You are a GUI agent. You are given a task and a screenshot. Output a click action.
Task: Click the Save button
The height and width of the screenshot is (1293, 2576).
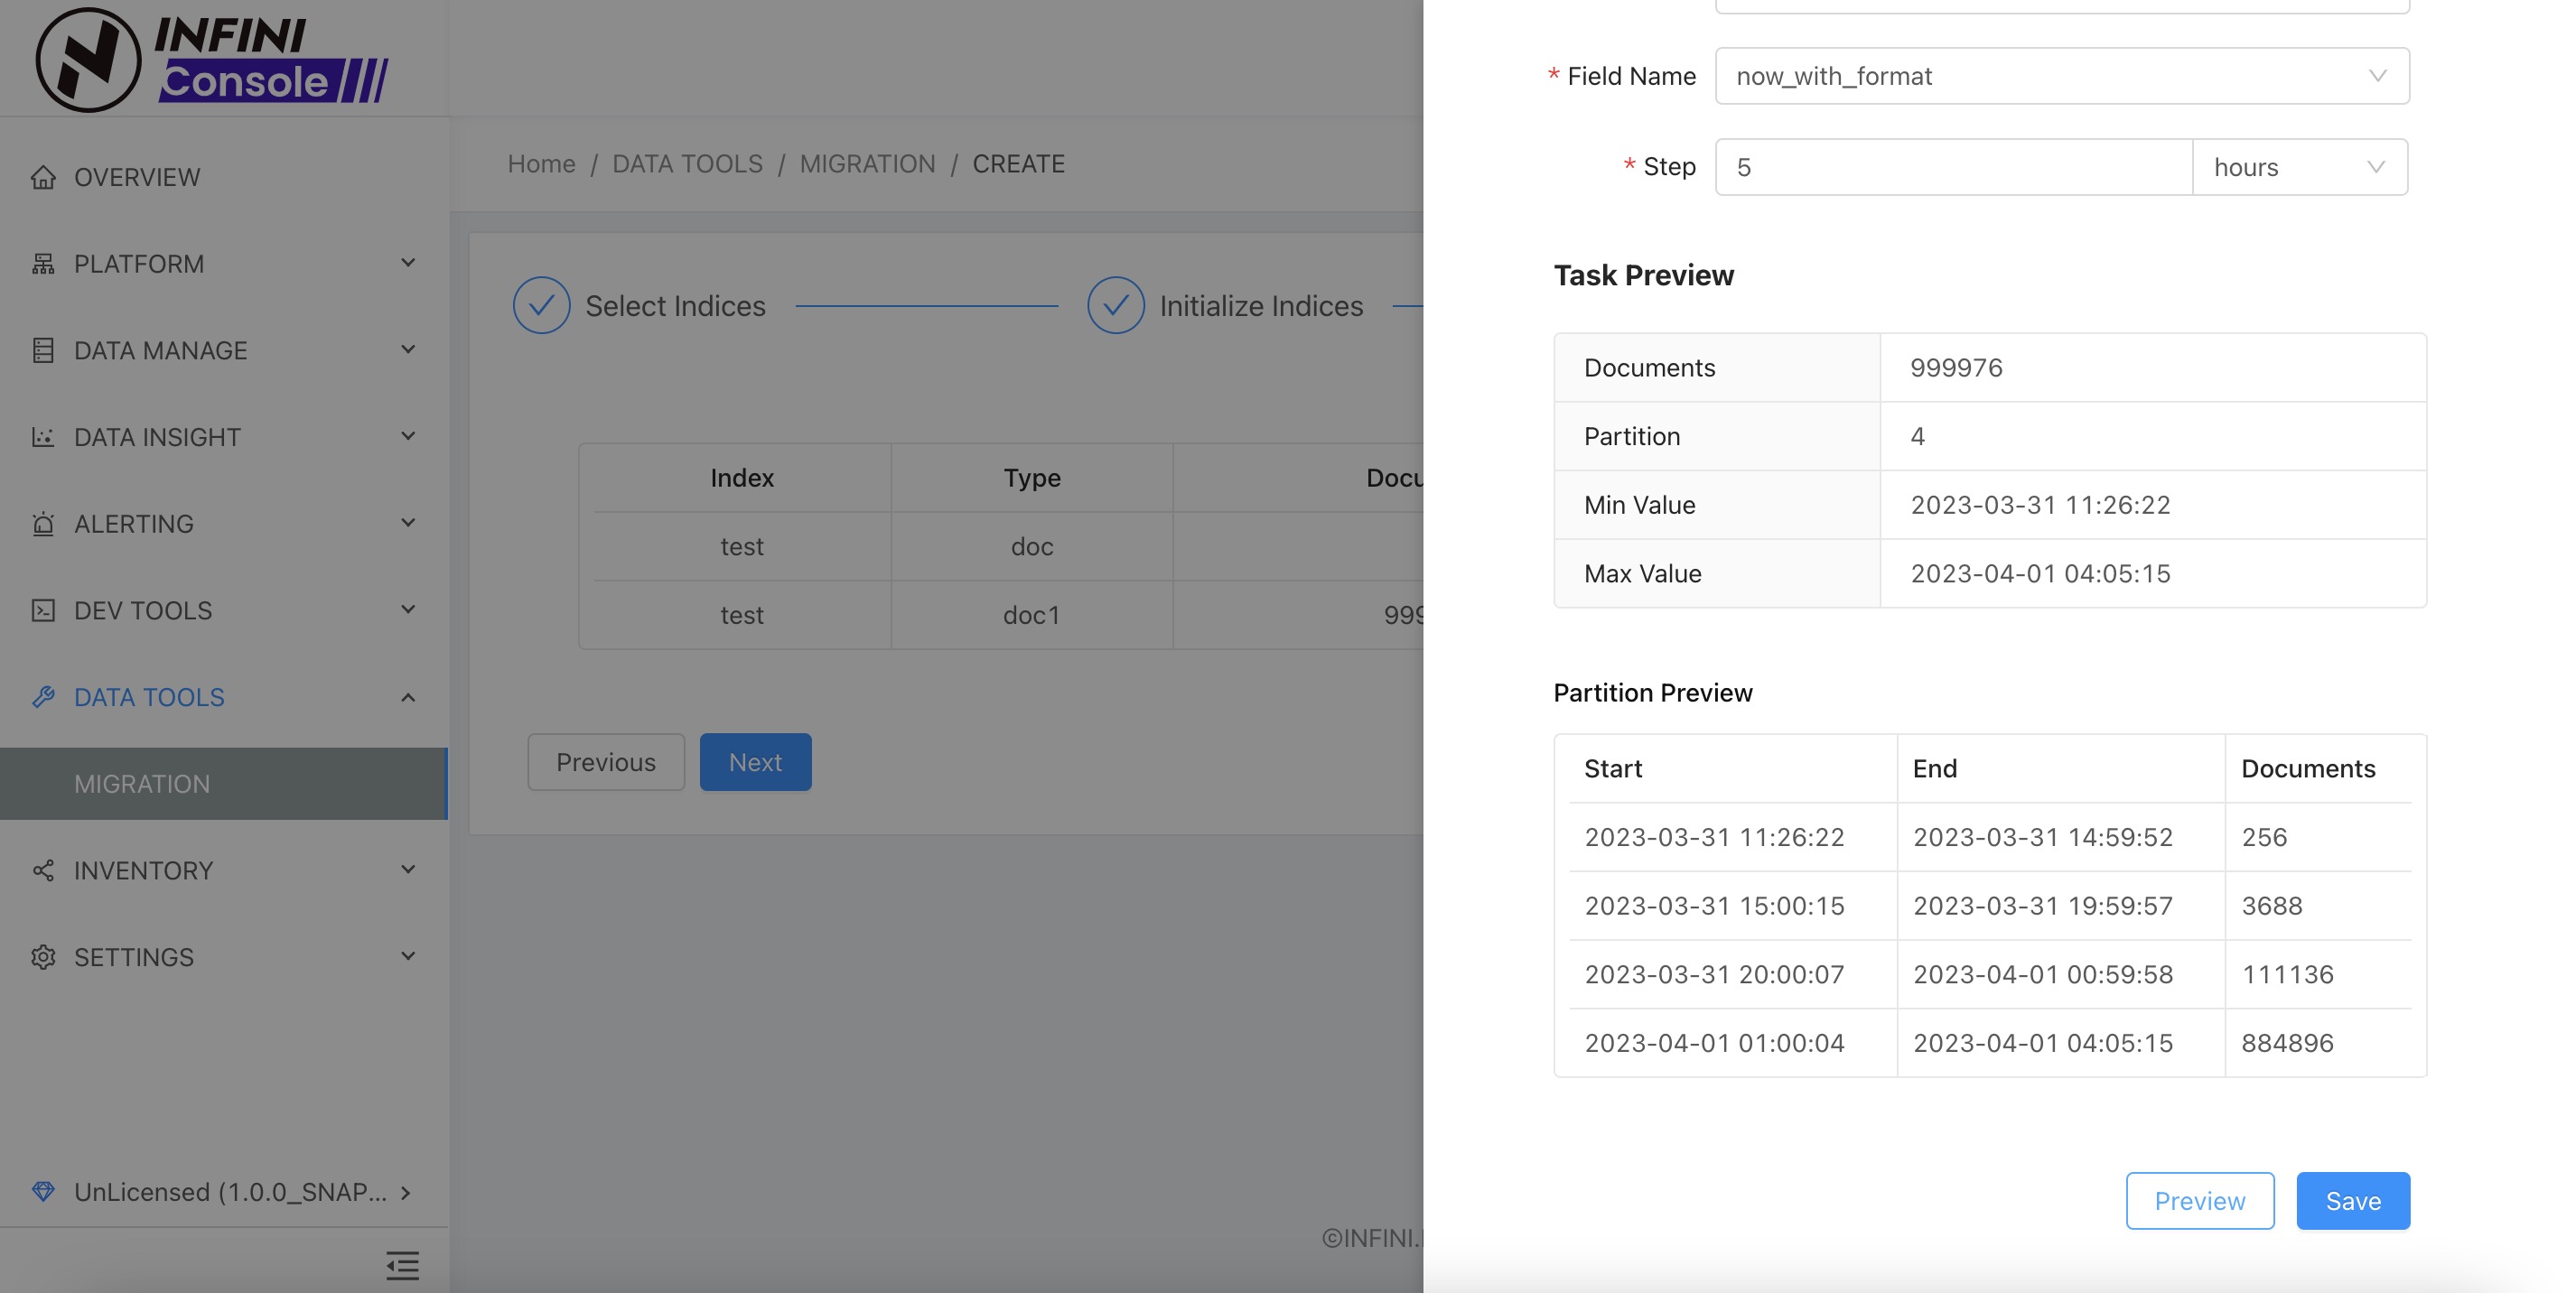2352,1200
